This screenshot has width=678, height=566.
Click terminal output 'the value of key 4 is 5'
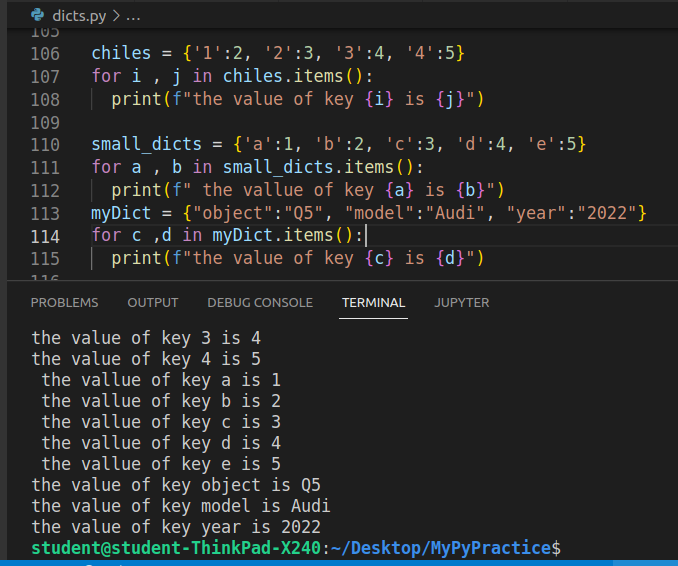(x=146, y=359)
